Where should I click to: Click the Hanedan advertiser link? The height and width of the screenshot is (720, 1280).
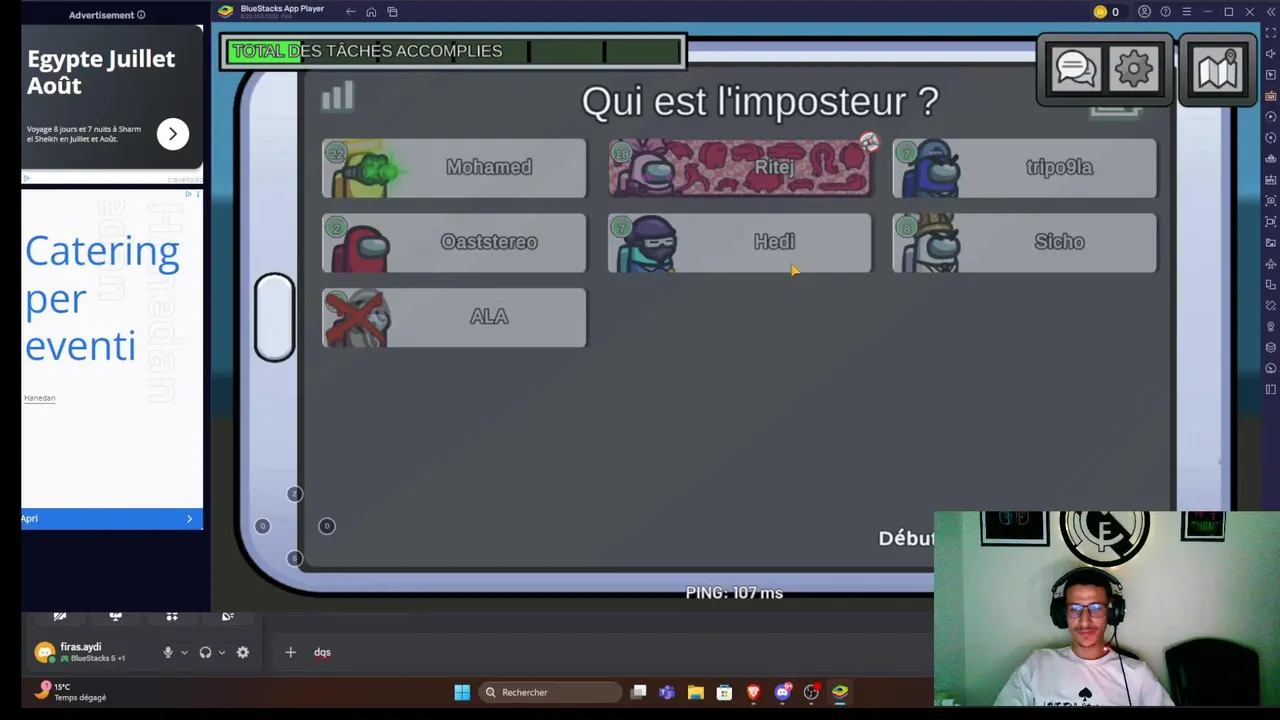click(39, 398)
